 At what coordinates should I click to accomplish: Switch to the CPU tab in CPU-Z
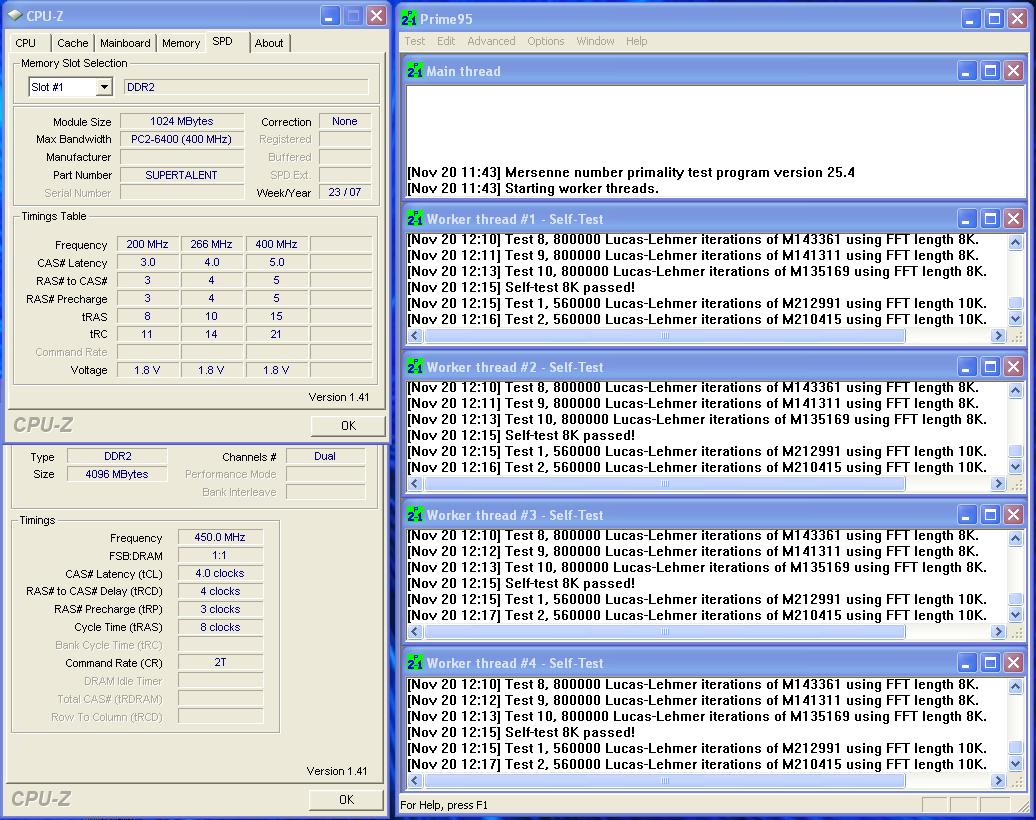(x=26, y=43)
